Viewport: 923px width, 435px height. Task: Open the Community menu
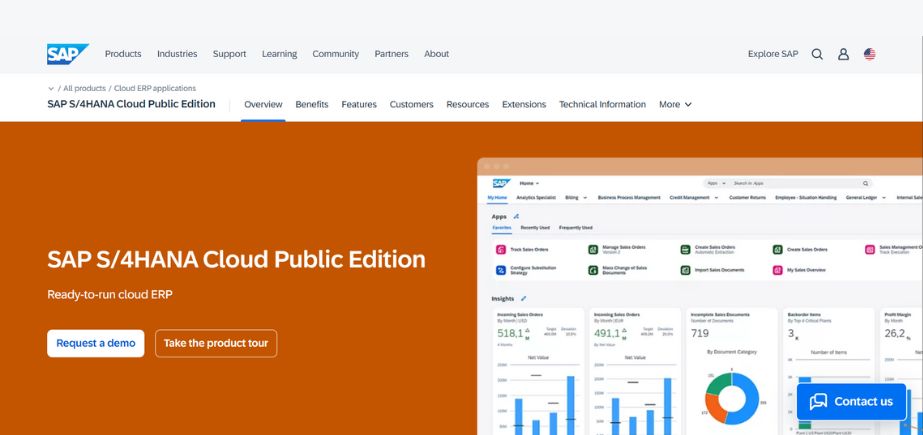click(336, 54)
